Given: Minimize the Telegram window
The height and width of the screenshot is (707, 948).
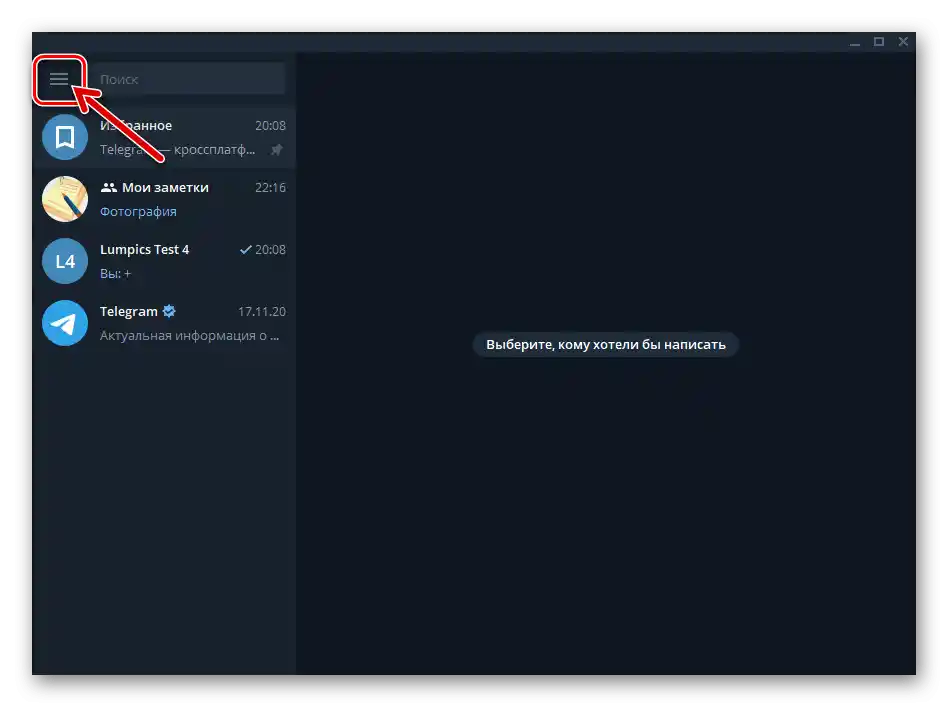Looking at the screenshot, I should tap(855, 42).
